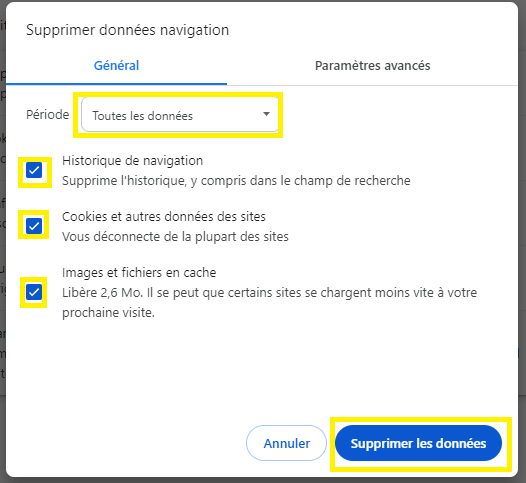Viewport: 526px width, 483px height.
Task: Click the Annuler button
Action: click(286, 443)
